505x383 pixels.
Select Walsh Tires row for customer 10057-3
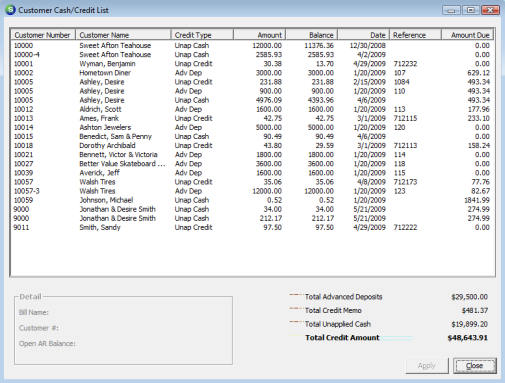252,191
